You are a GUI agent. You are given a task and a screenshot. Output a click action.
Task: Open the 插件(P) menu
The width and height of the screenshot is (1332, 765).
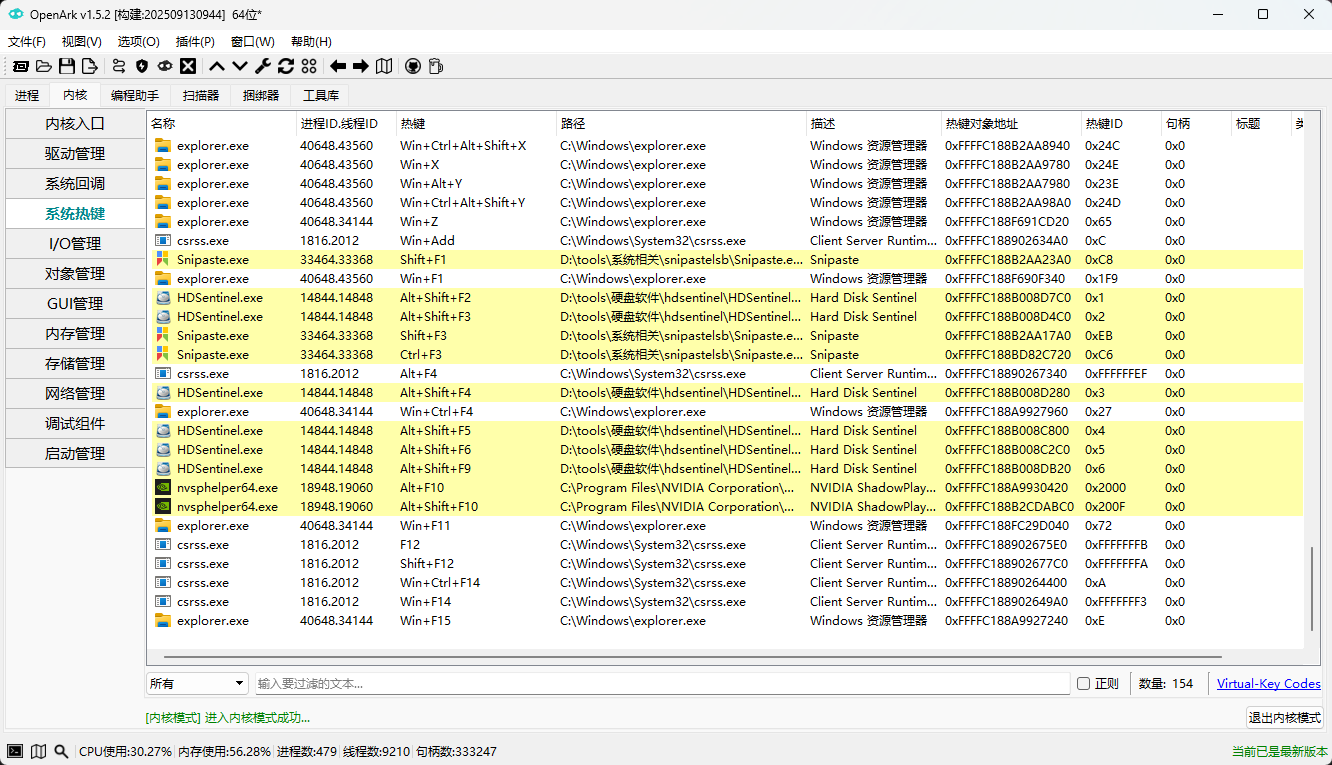(195, 42)
